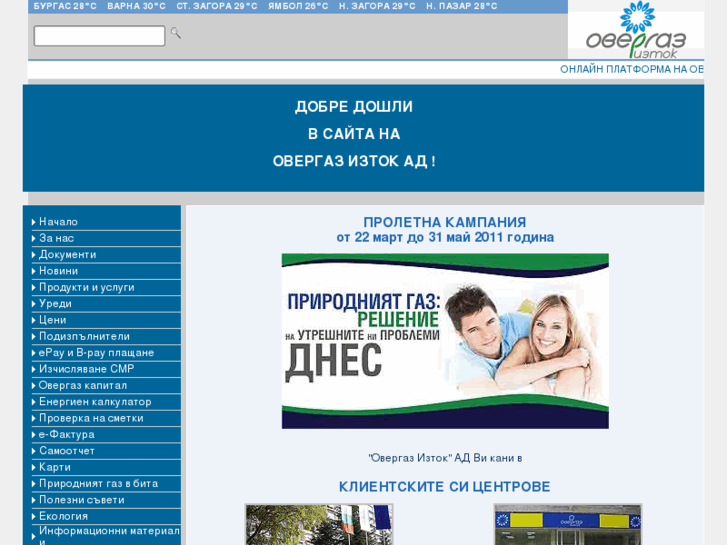Open Изчисляване СМР link
Viewport: 727px width, 545px height.
pyautogui.click(x=87, y=369)
